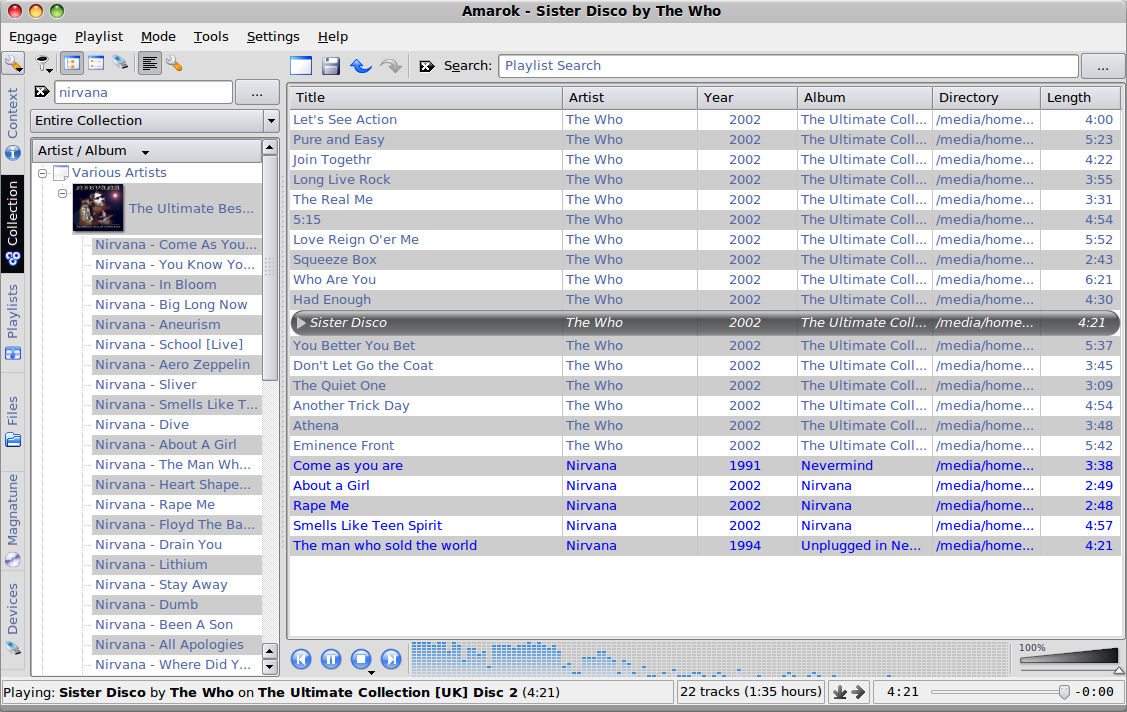The width and height of the screenshot is (1127, 712).
Task: Toggle the iPod-style view button
Action: click(x=120, y=63)
